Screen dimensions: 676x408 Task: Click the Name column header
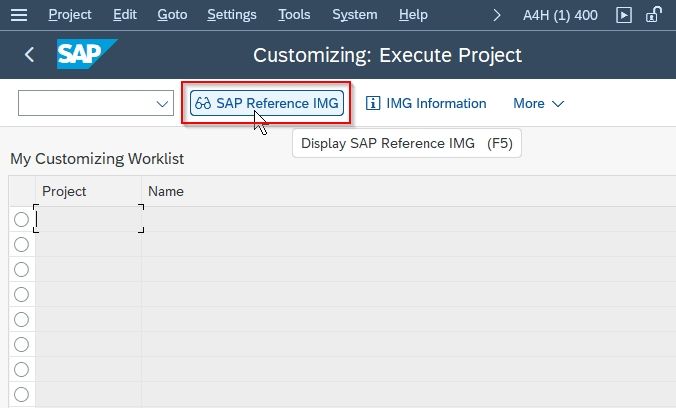coord(408,191)
